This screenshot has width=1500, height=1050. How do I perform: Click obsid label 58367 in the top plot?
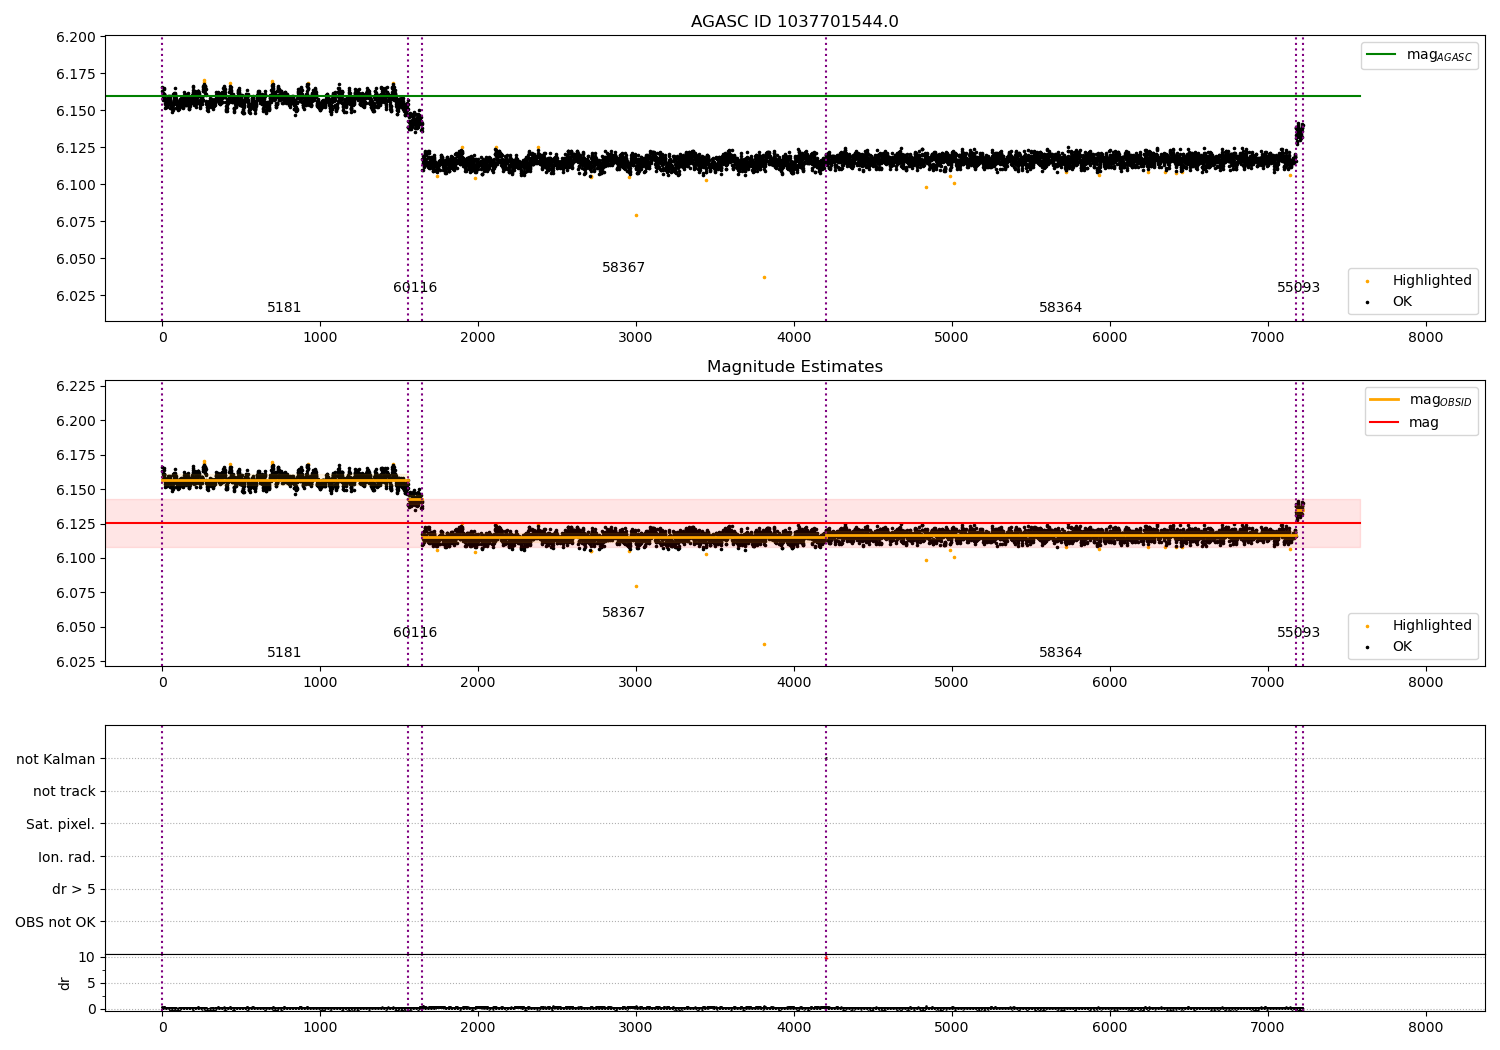[623, 268]
